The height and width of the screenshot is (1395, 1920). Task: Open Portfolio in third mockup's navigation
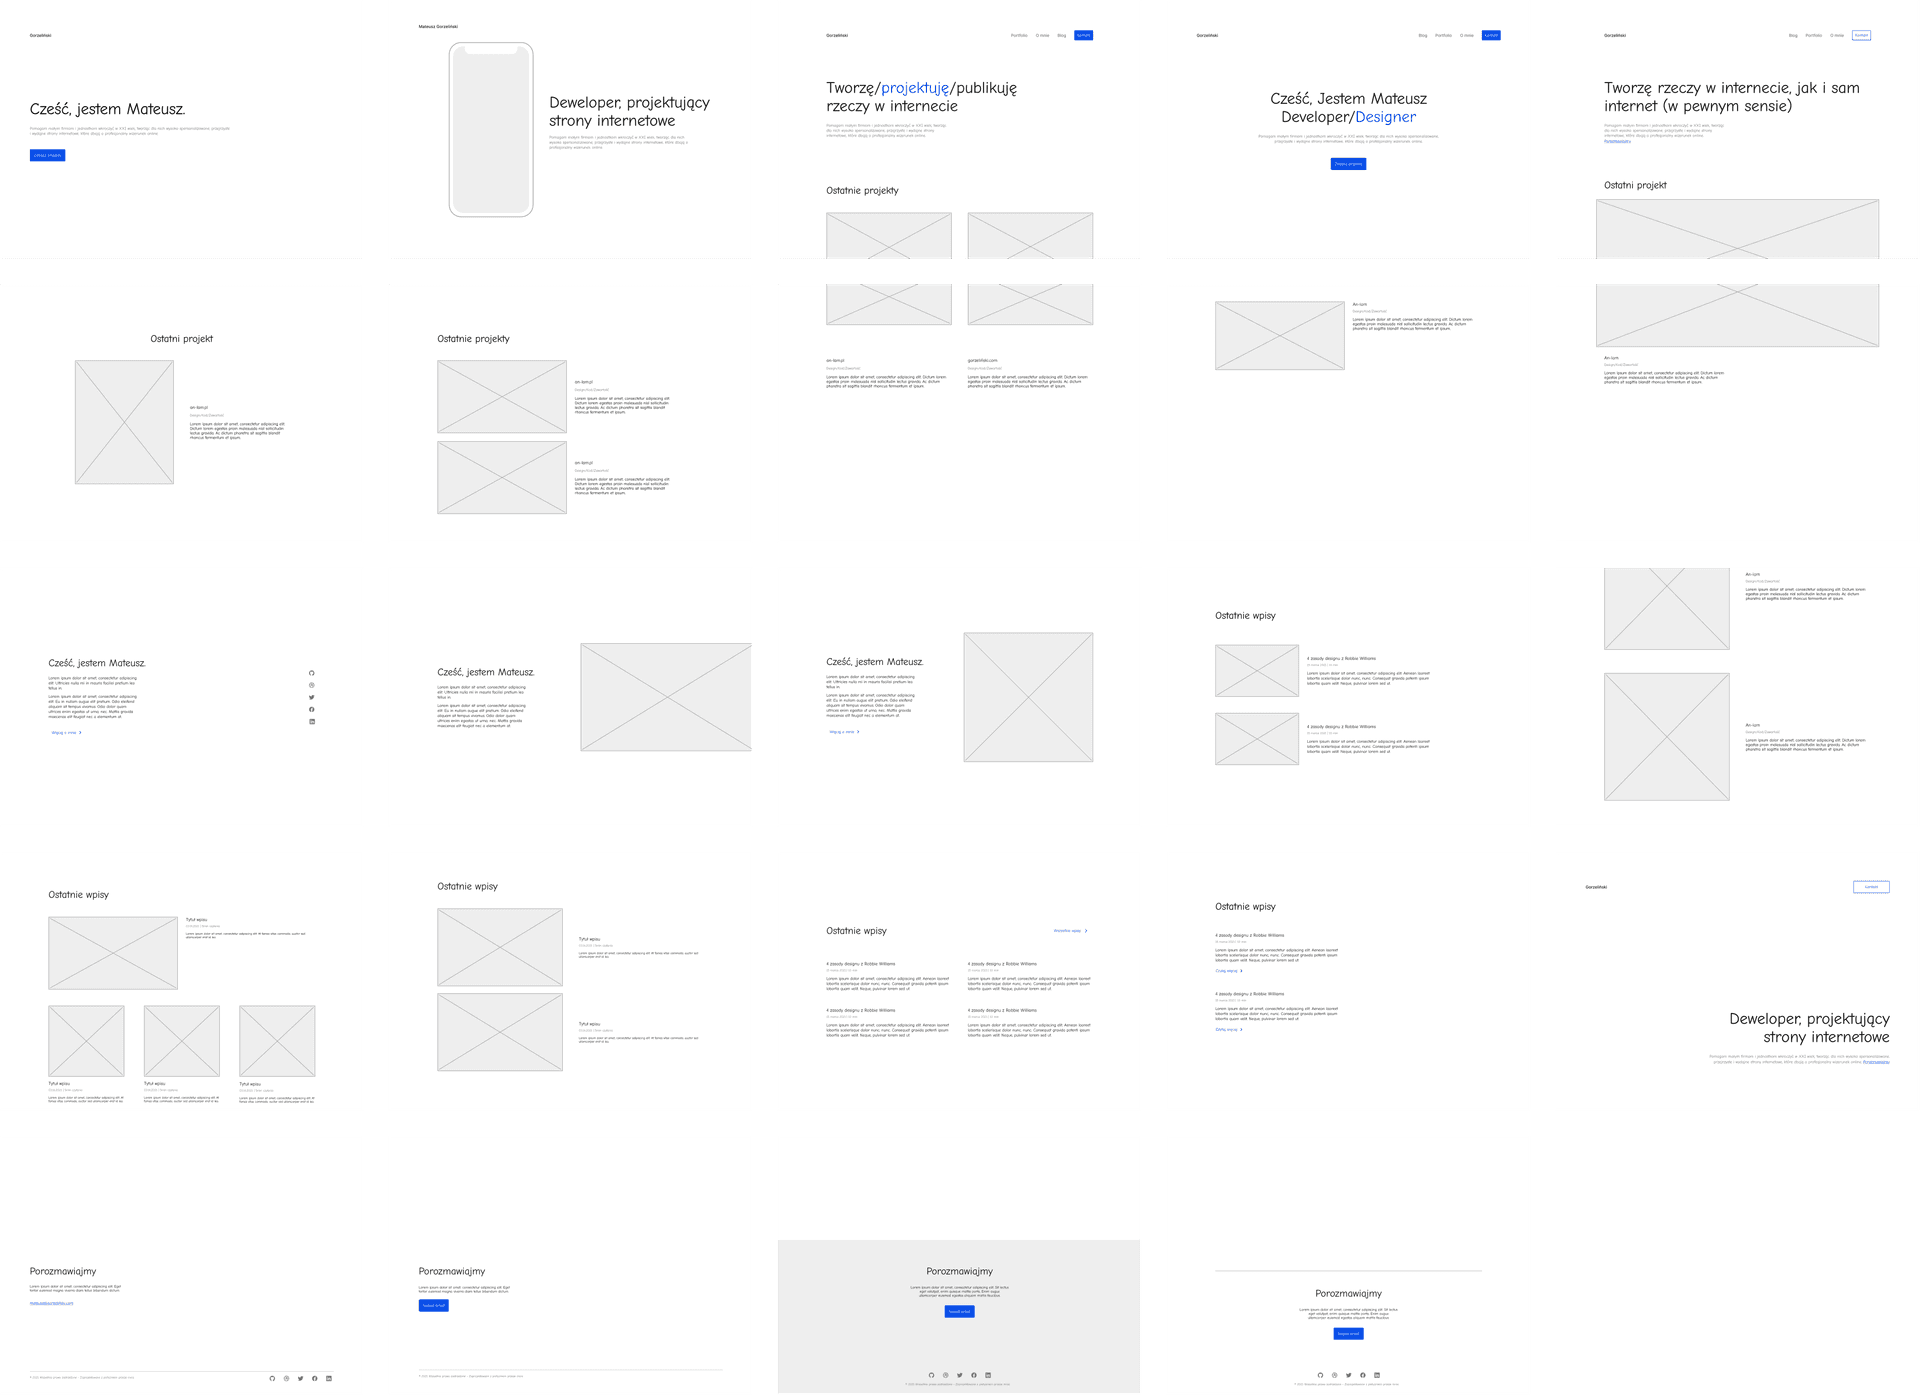click(x=1019, y=35)
